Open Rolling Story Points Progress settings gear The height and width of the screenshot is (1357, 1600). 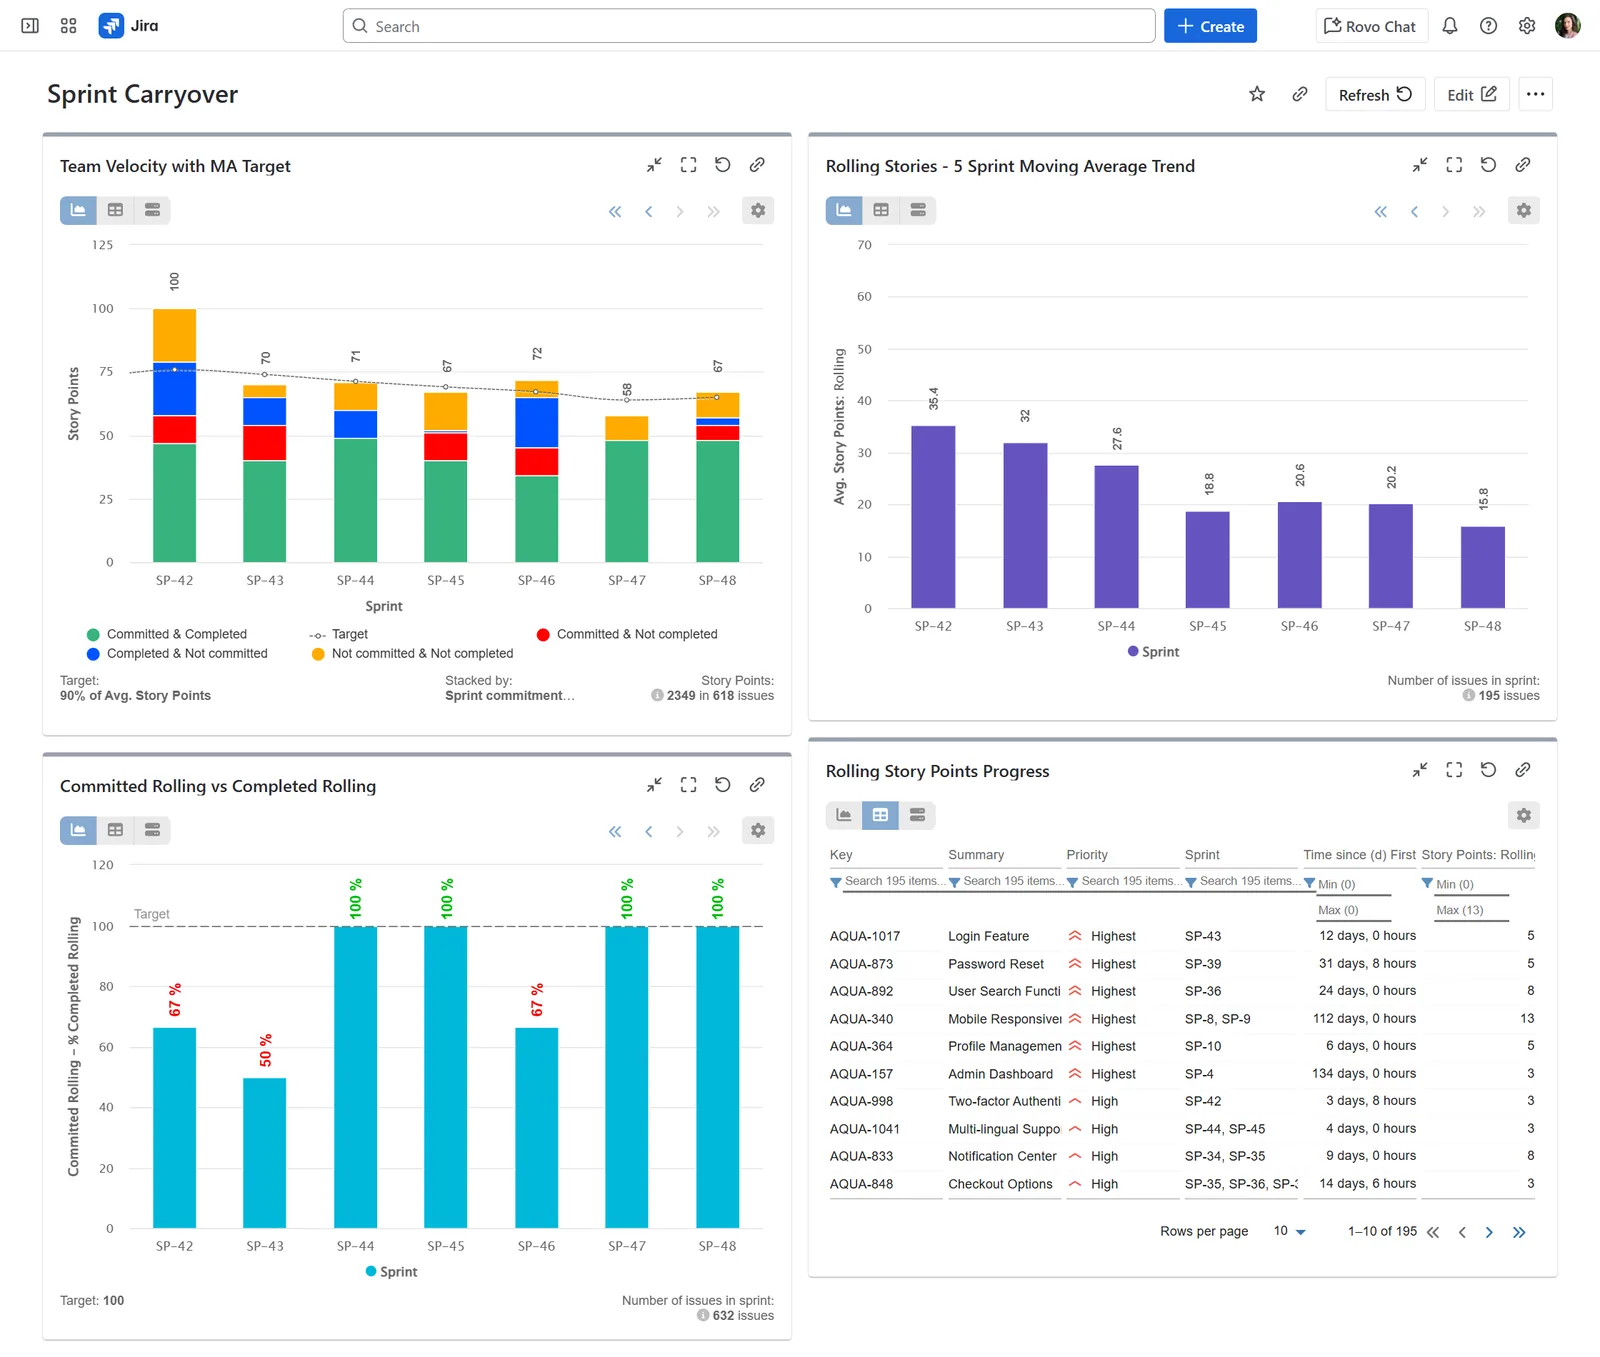1524,816
